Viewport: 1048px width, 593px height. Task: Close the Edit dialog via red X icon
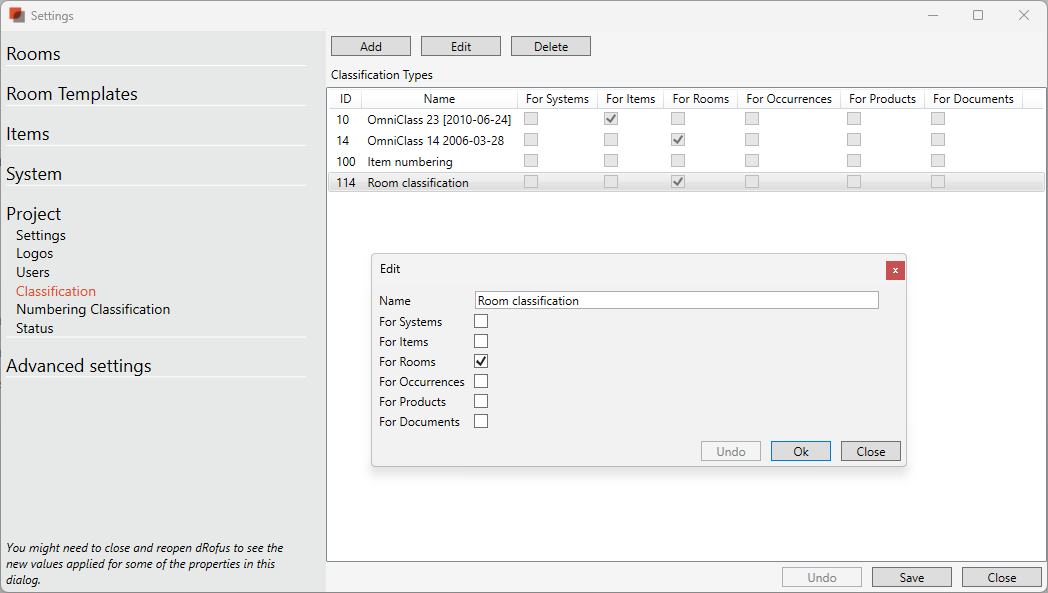tap(895, 270)
